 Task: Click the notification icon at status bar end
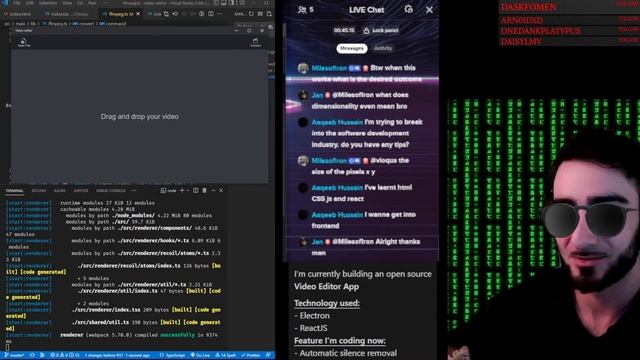tap(269, 356)
